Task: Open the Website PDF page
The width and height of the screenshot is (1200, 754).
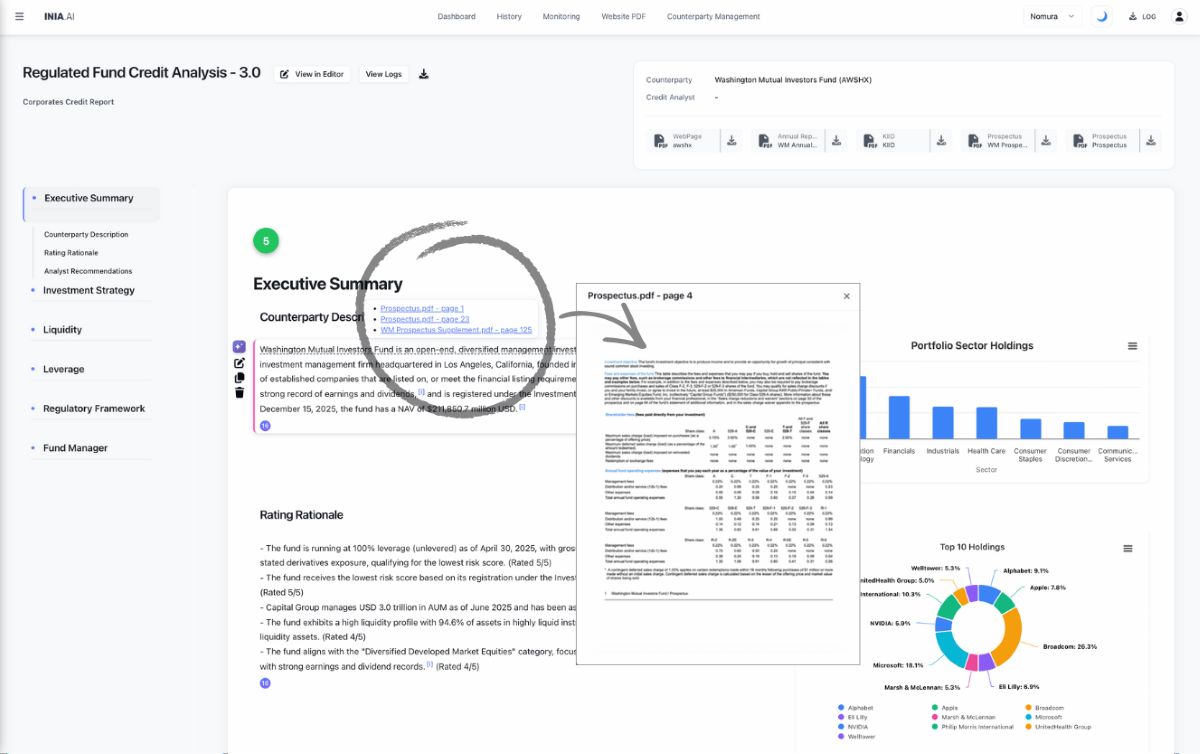Action: coord(623,17)
